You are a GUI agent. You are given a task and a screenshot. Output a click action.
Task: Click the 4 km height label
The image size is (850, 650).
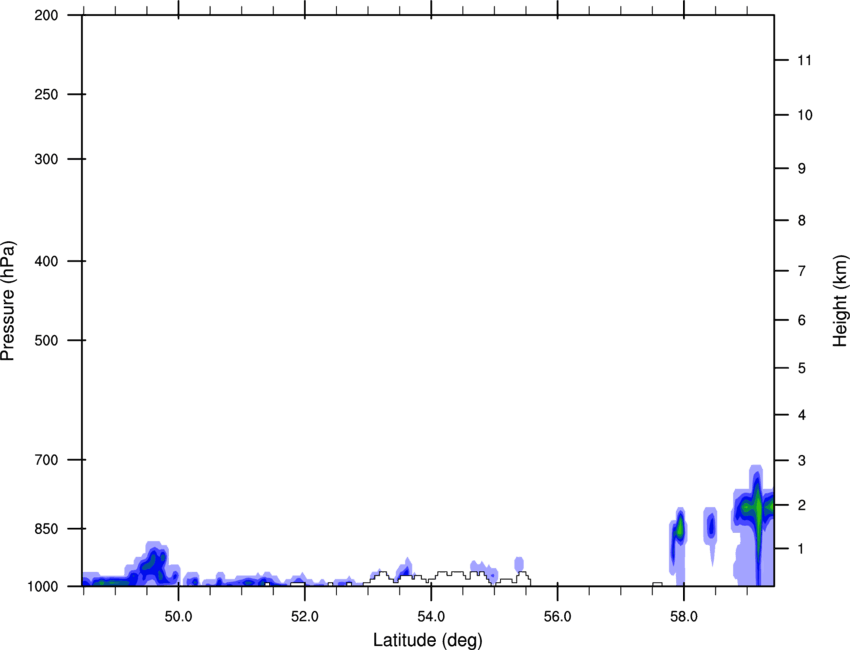(802, 415)
